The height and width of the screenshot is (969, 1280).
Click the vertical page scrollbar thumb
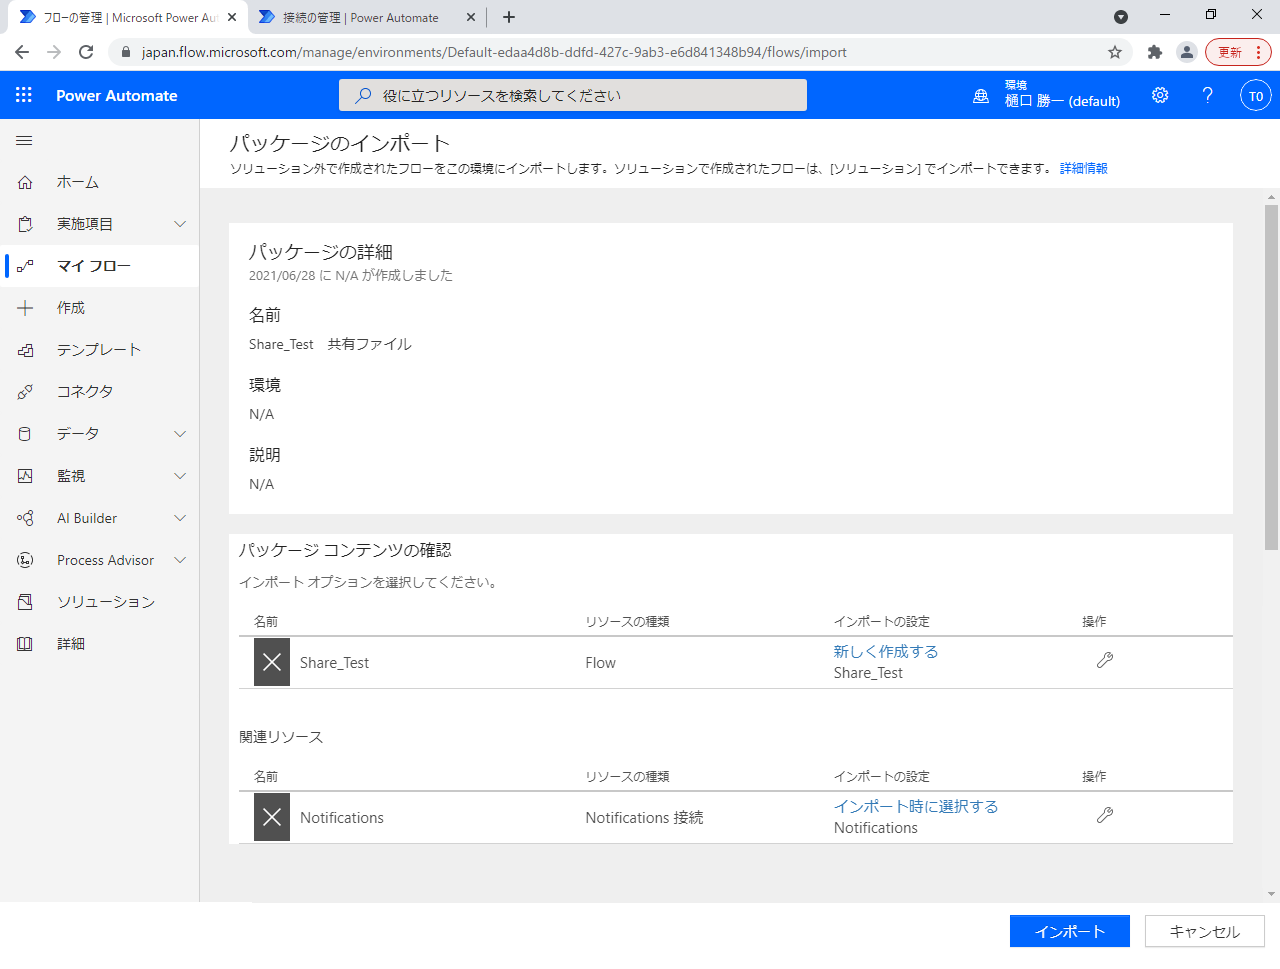tap(1272, 377)
